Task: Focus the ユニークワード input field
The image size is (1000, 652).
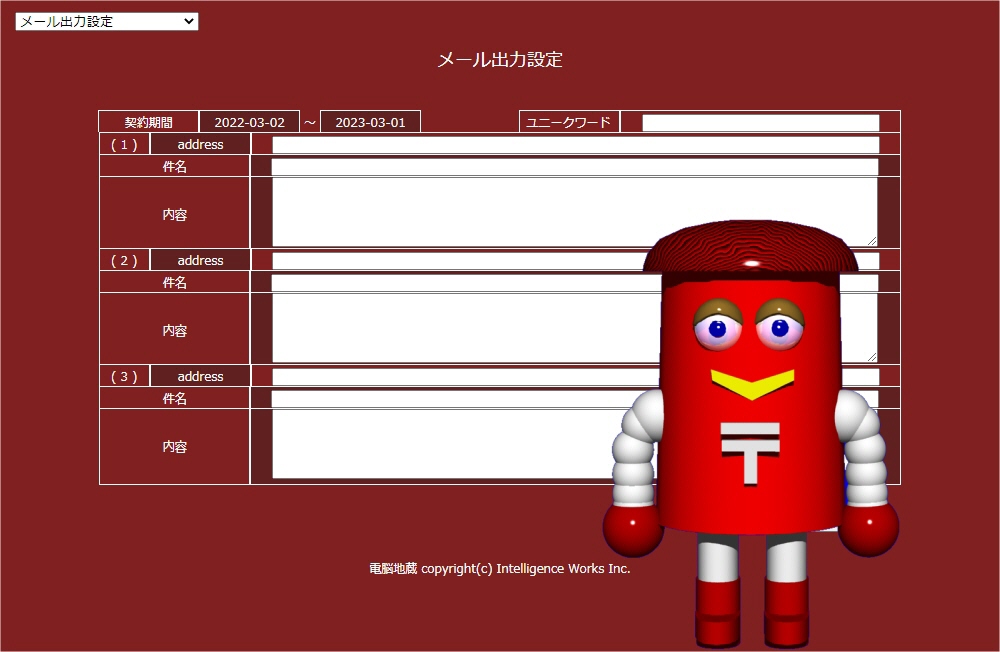Action: (760, 122)
